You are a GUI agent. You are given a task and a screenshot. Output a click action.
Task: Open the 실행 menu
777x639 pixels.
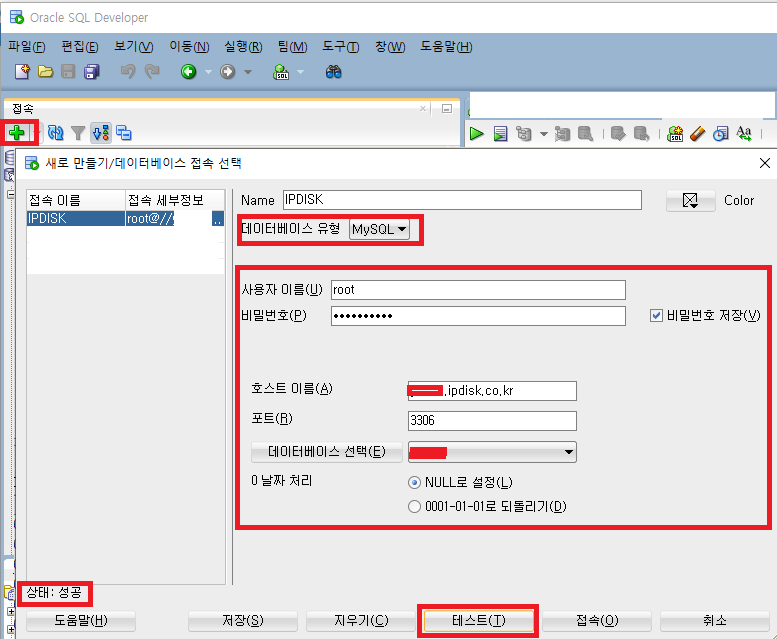pos(243,47)
